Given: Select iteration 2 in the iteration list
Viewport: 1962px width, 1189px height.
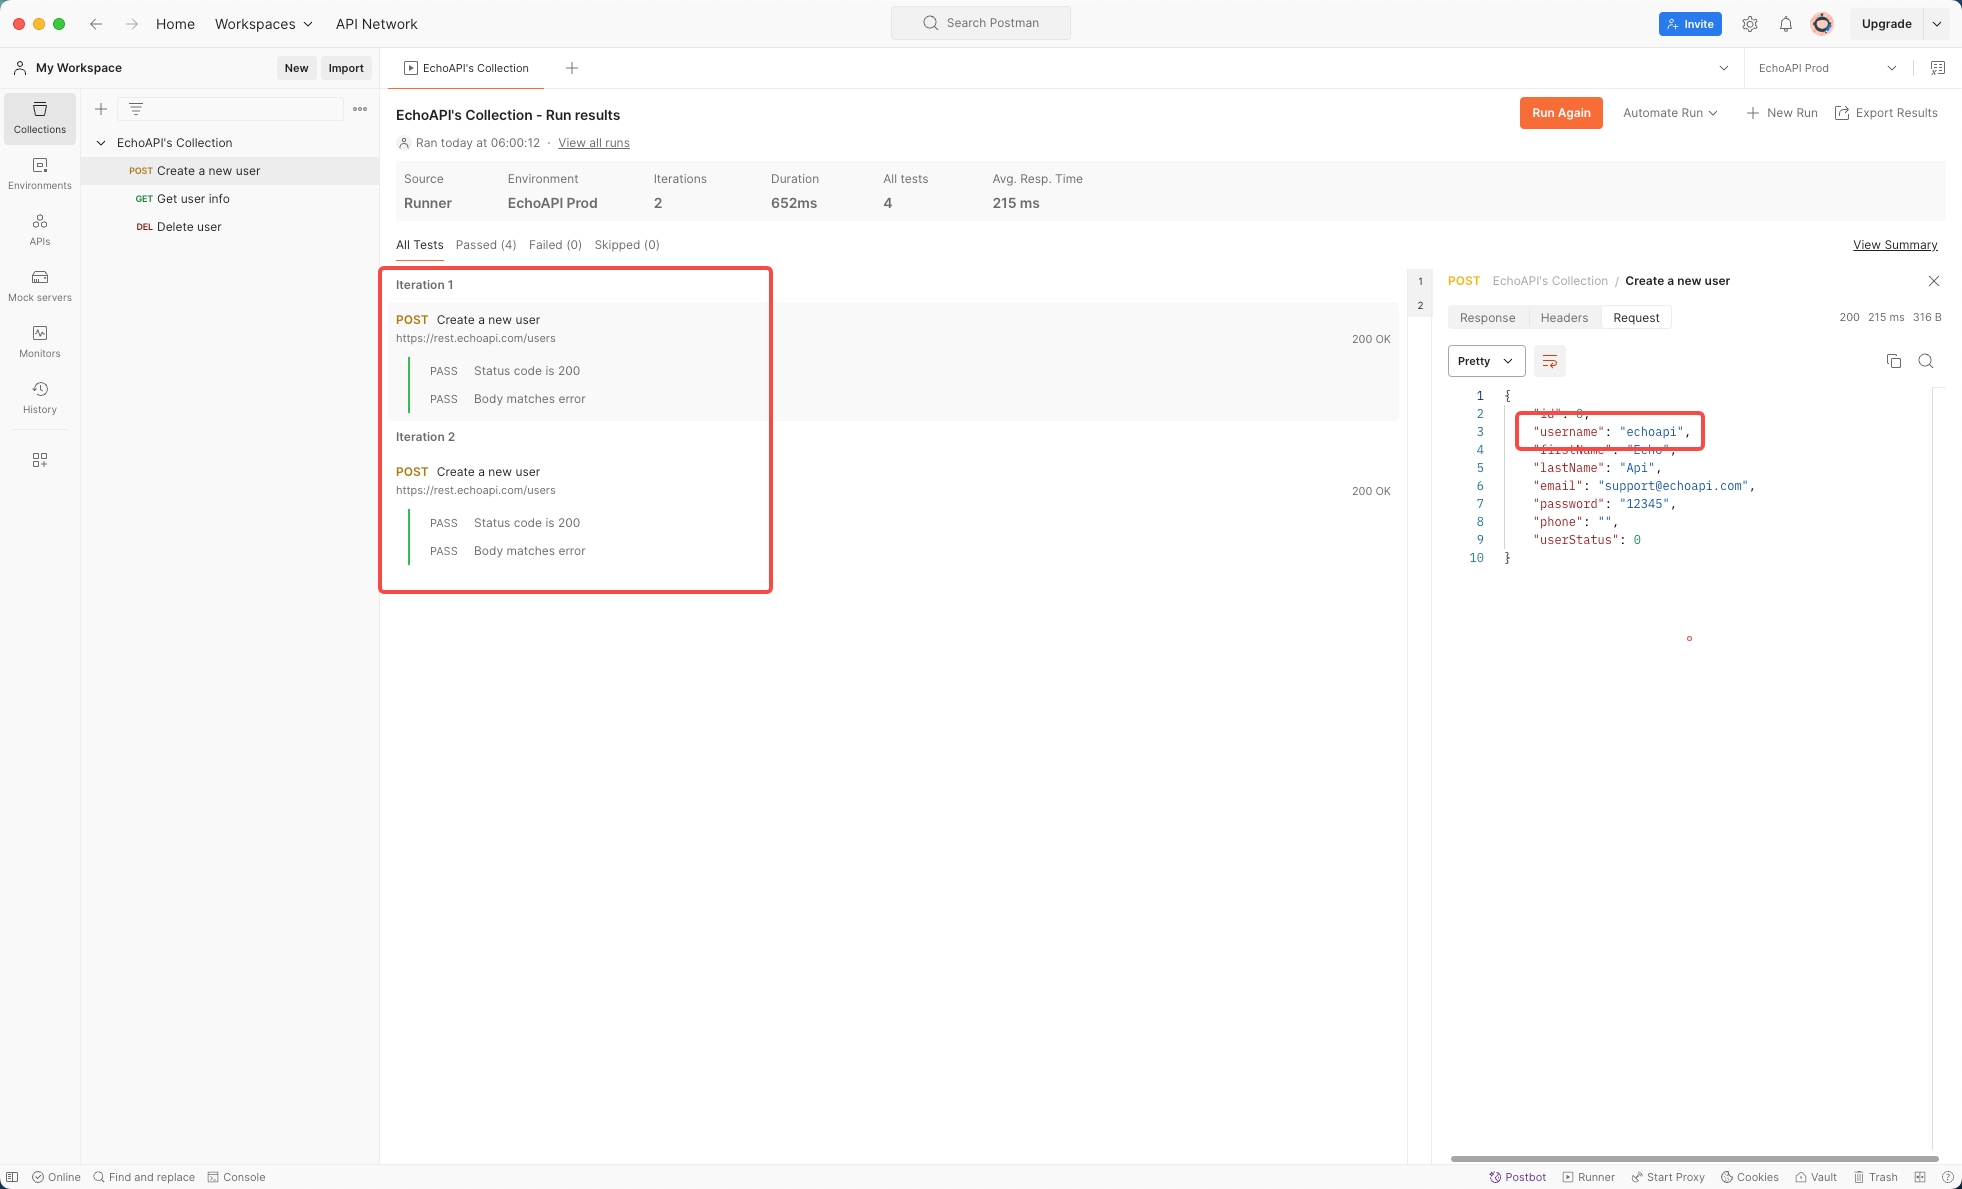Looking at the screenshot, I should [1420, 306].
